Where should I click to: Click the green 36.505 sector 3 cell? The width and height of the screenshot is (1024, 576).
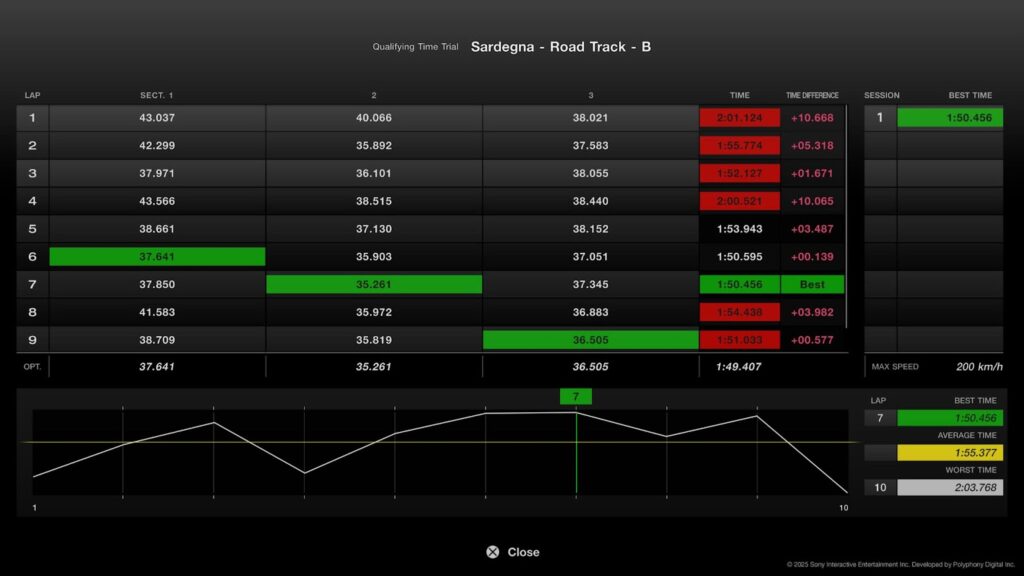[590, 340]
